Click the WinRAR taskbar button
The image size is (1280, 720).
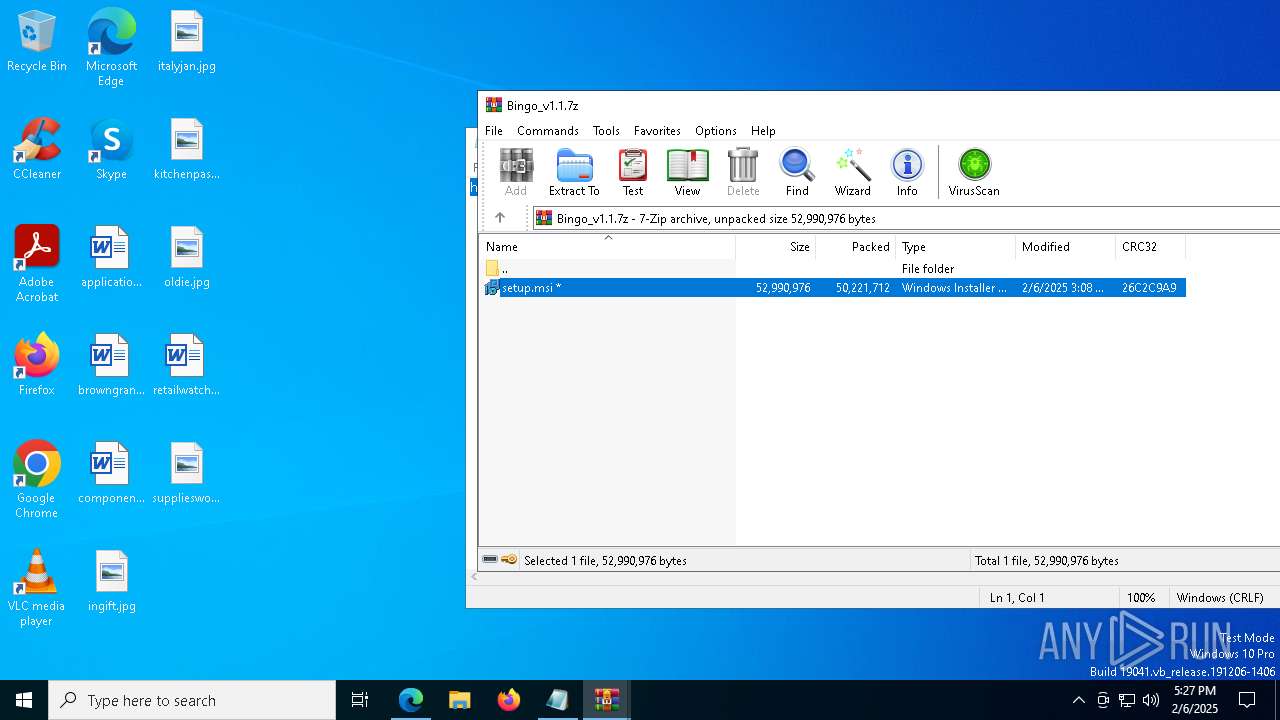tap(607, 700)
